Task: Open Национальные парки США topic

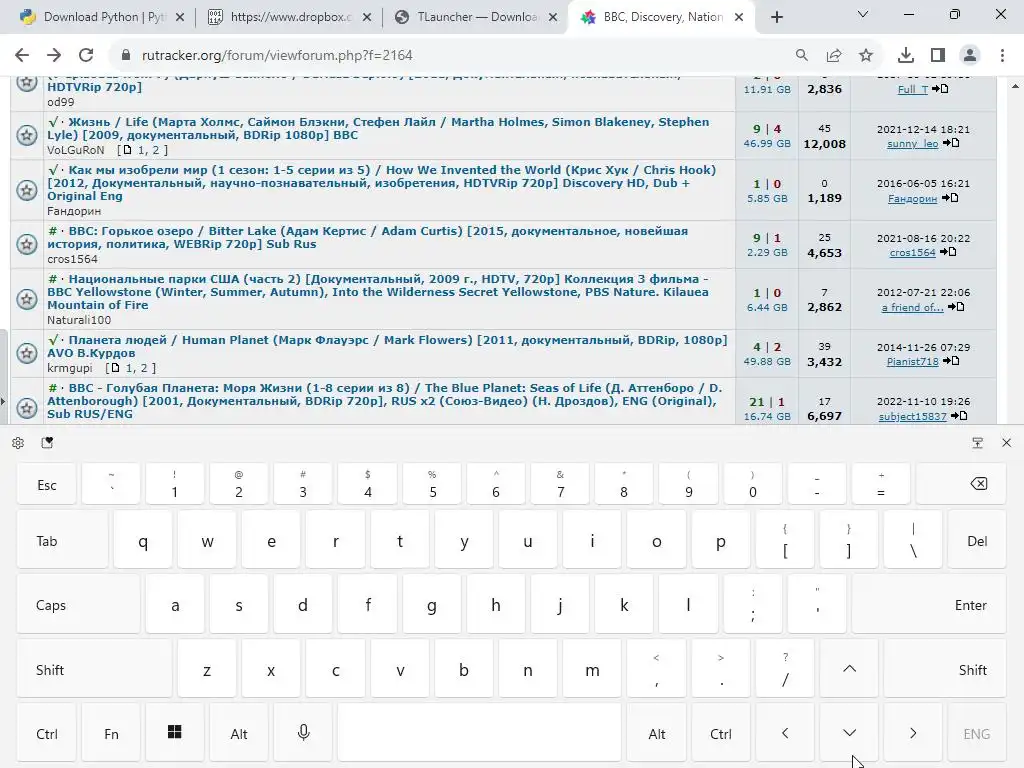Action: pyautogui.click(x=378, y=292)
